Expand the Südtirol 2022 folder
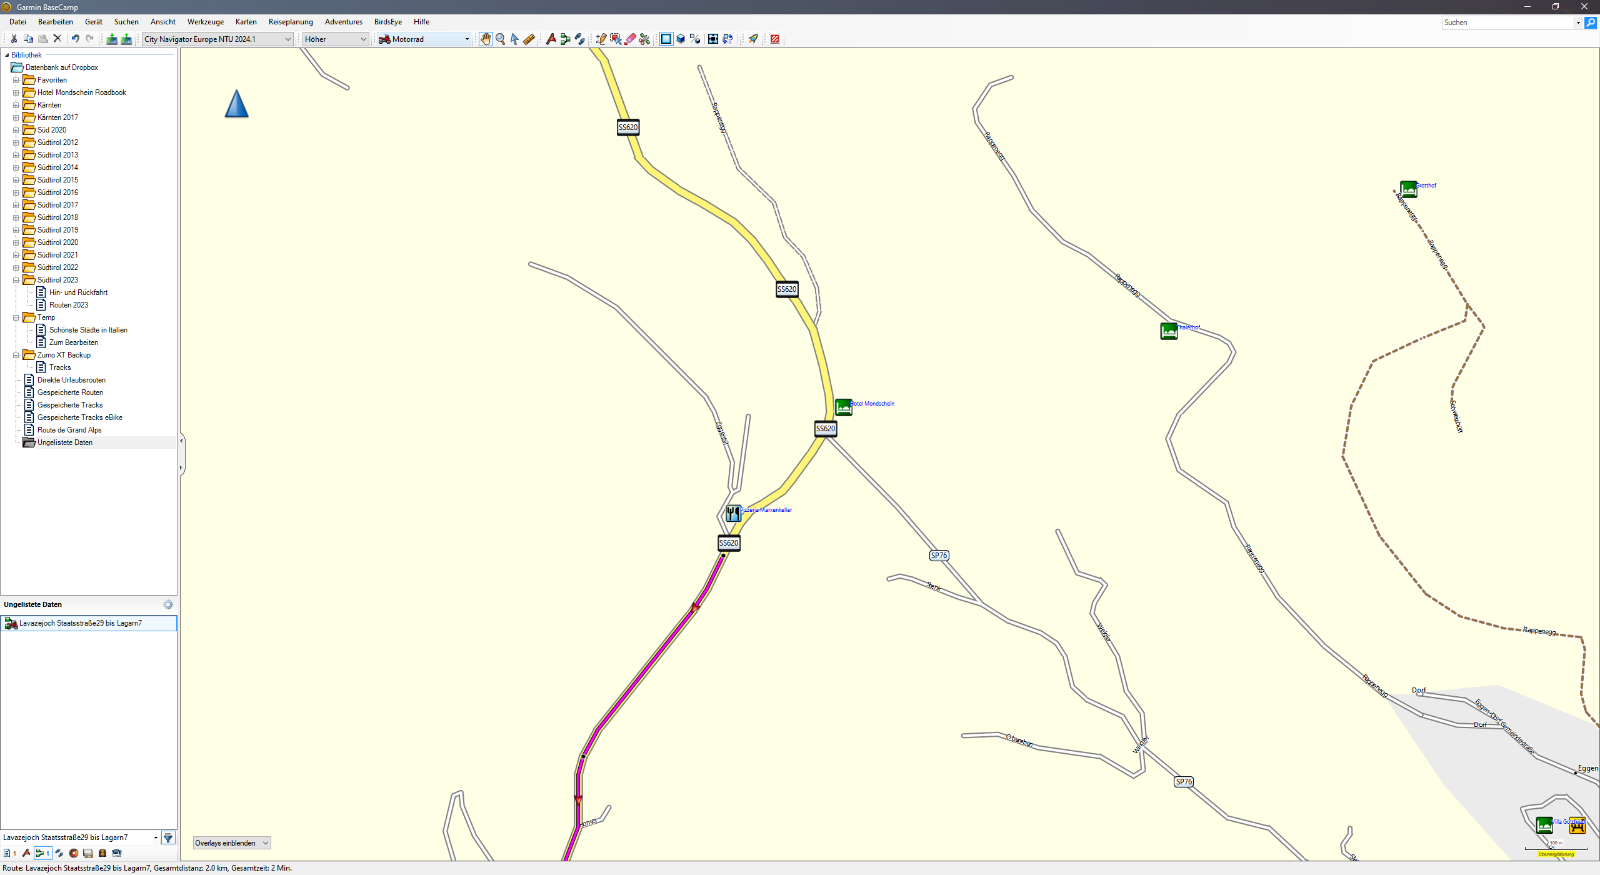Screen dimensions: 1600x875 tap(16, 267)
